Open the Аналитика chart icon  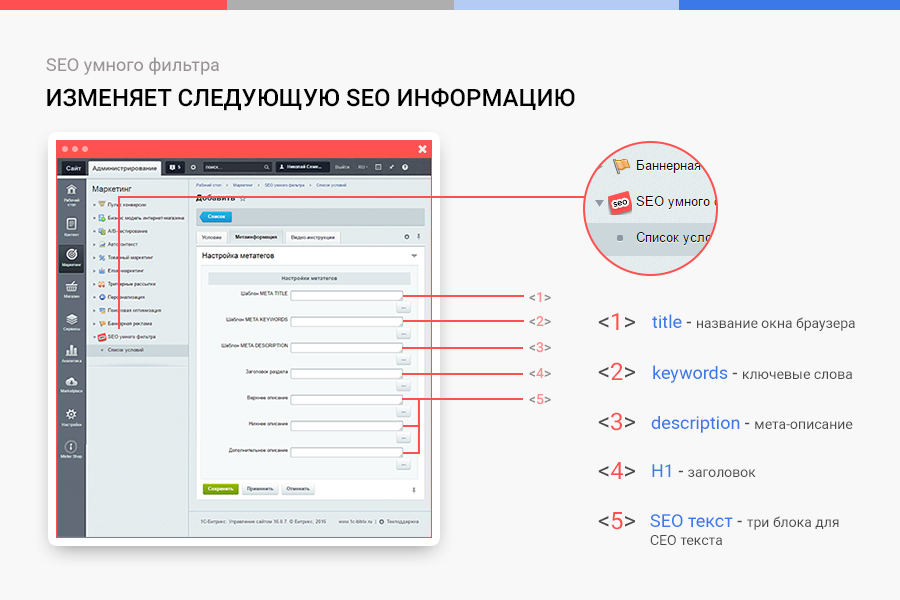(71, 354)
